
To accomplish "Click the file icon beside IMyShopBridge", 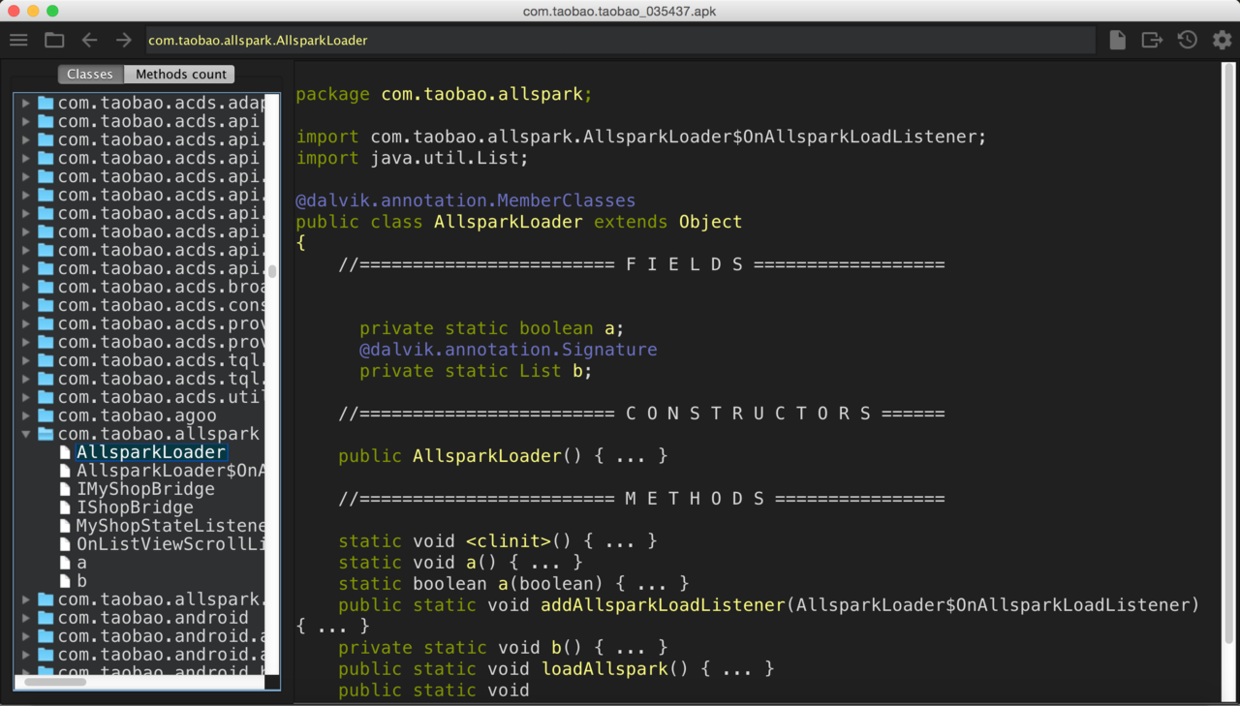I will 66,489.
